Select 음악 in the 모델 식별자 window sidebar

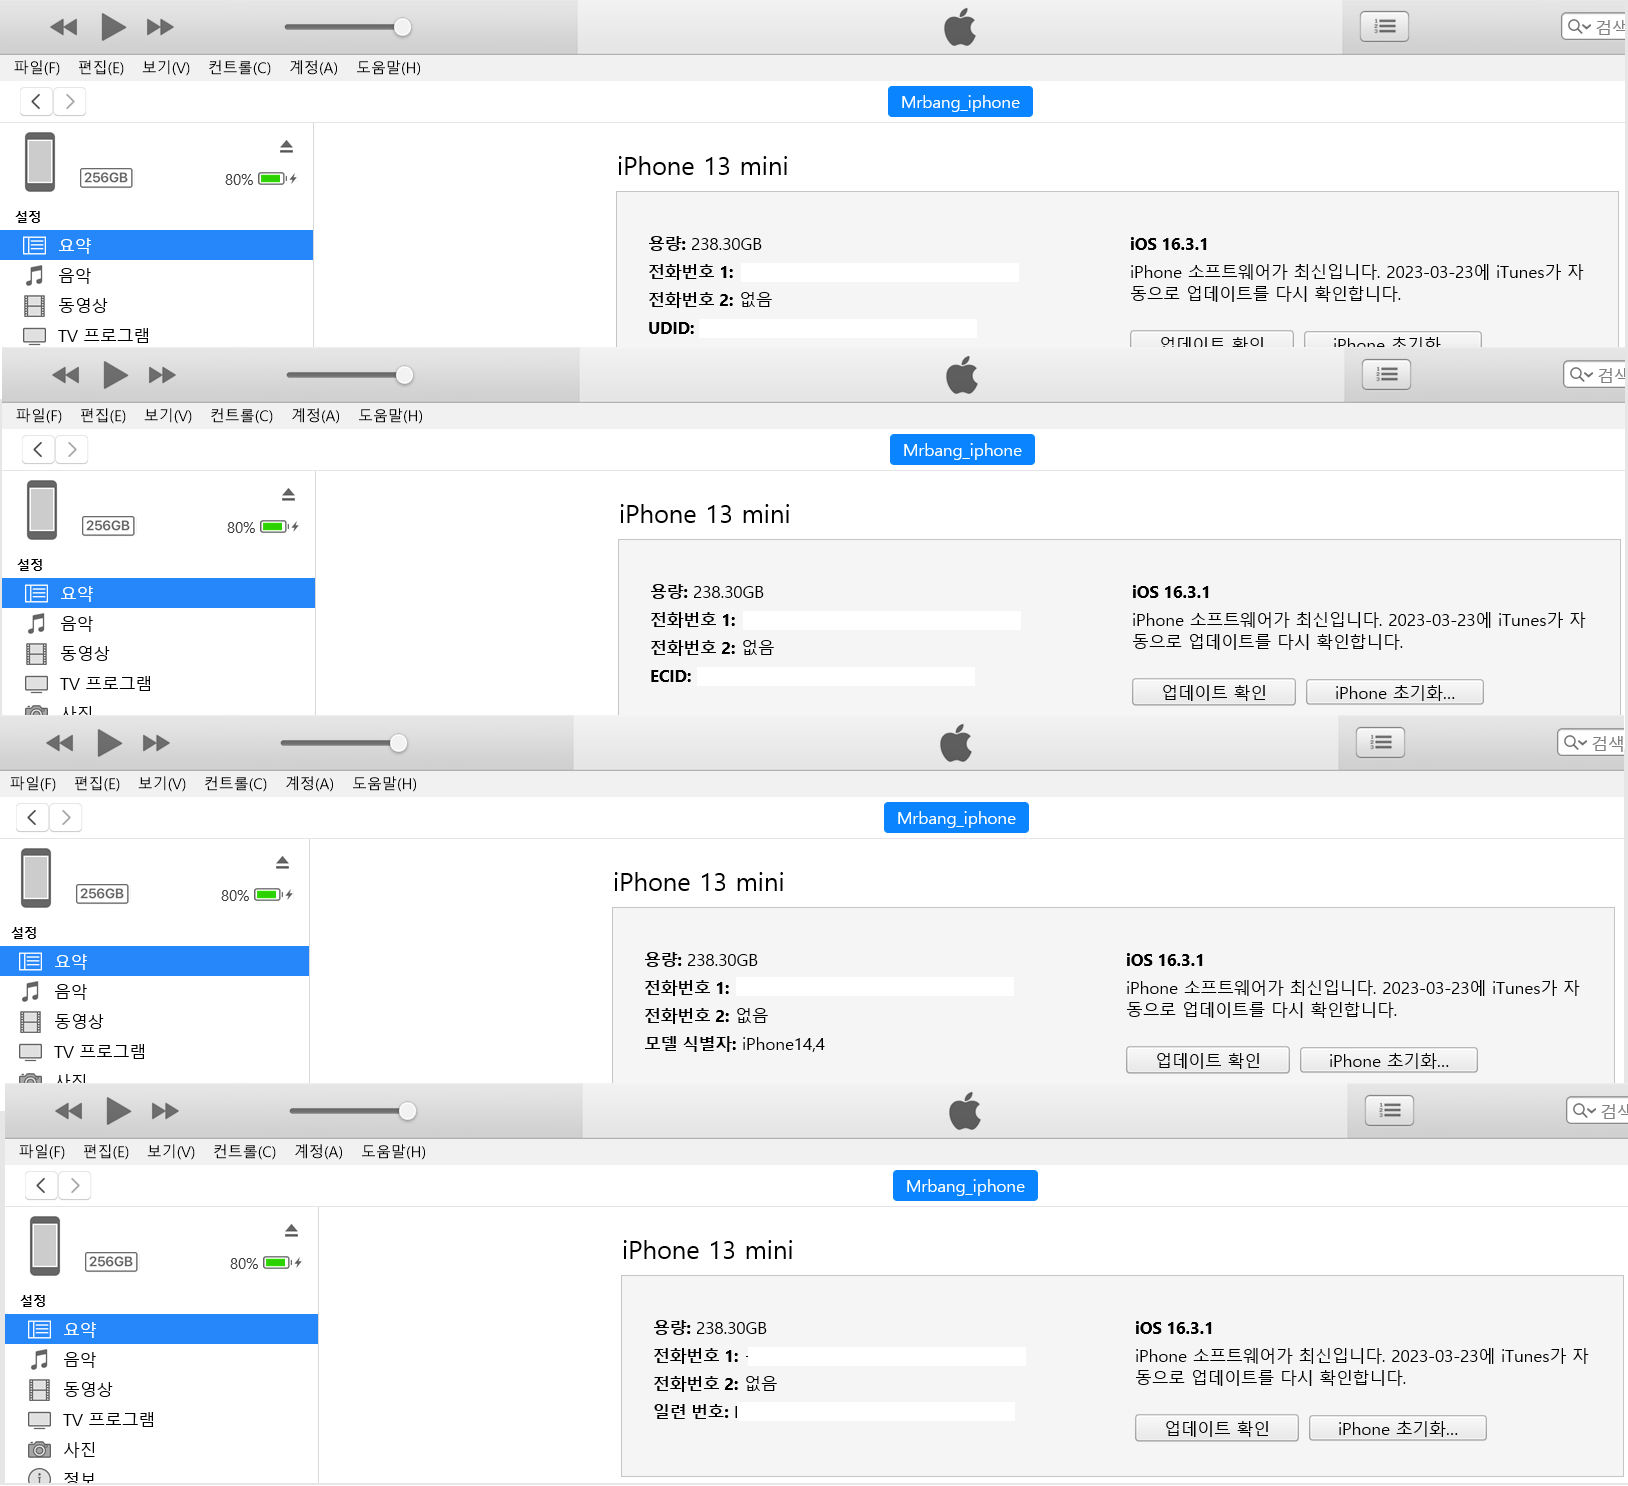pos(154,991)
